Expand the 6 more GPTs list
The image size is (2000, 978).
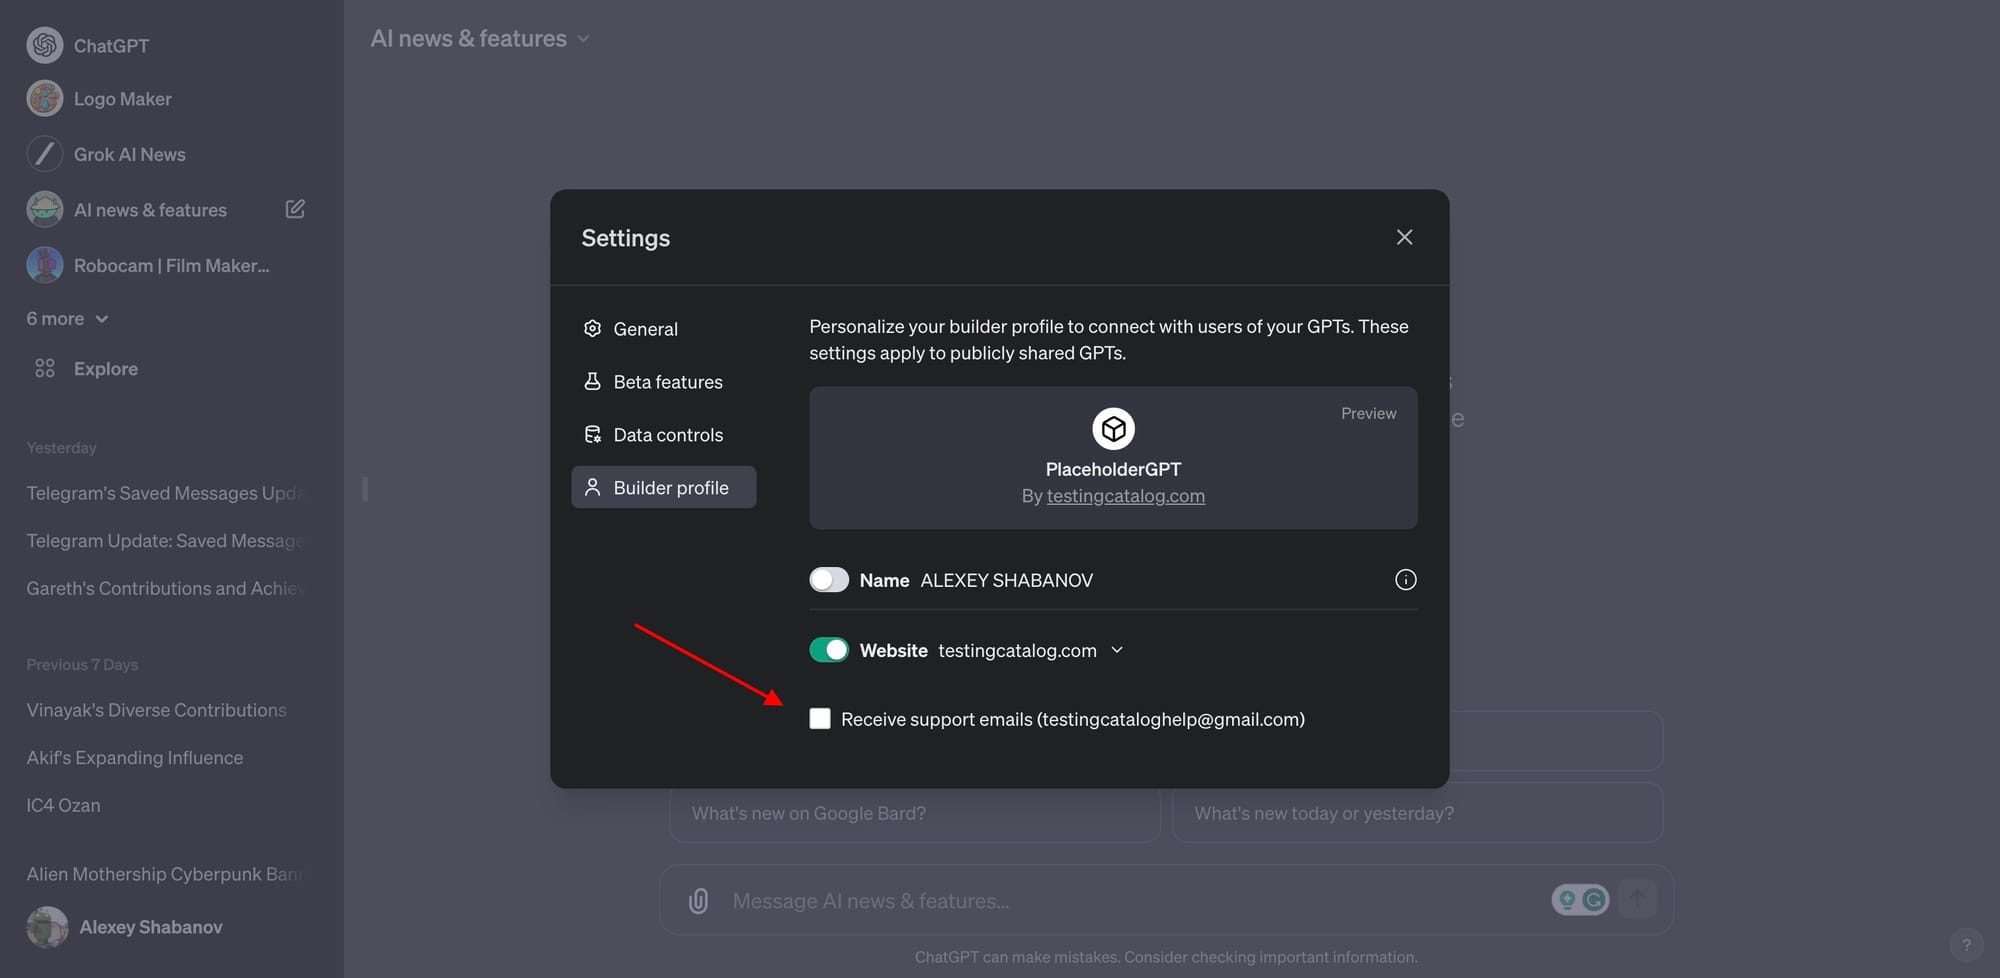pos(68,318)
